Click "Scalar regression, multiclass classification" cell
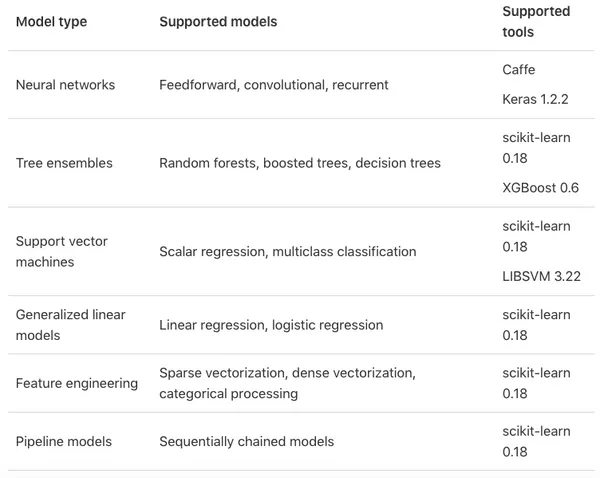This screenshot has width=600, height=478. [287, 252]
